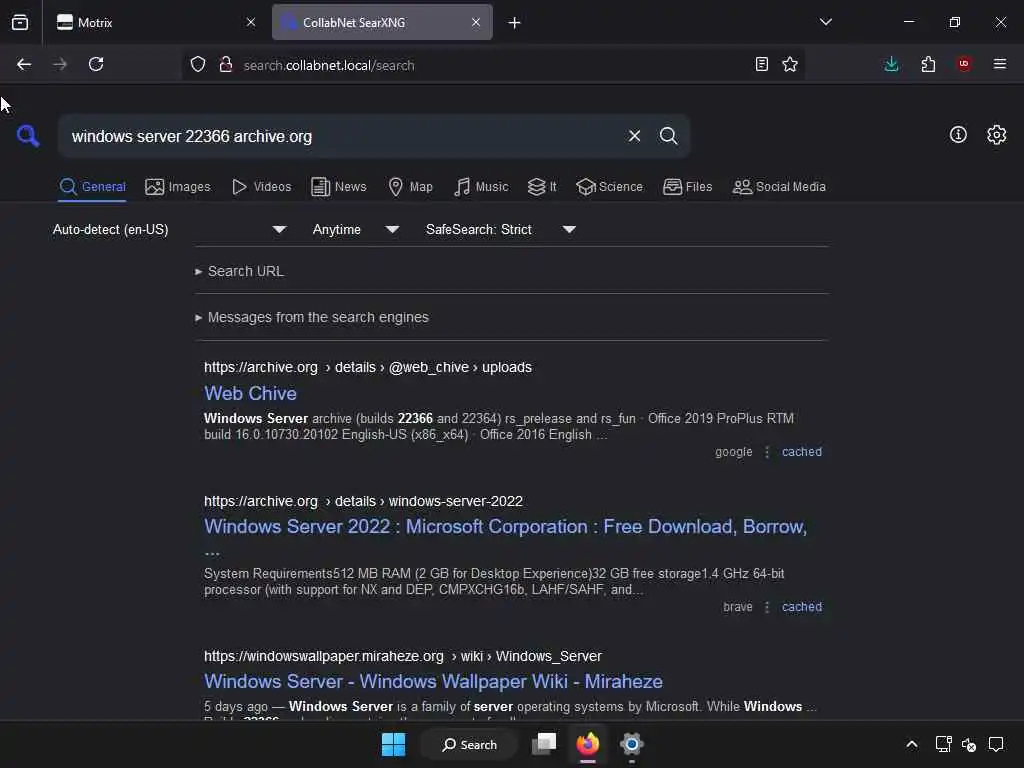The height and width of the screenshot is (768, 1024).
Task: Click the archive.org @web_chive uploads URL
Action: tap(368, 367)
